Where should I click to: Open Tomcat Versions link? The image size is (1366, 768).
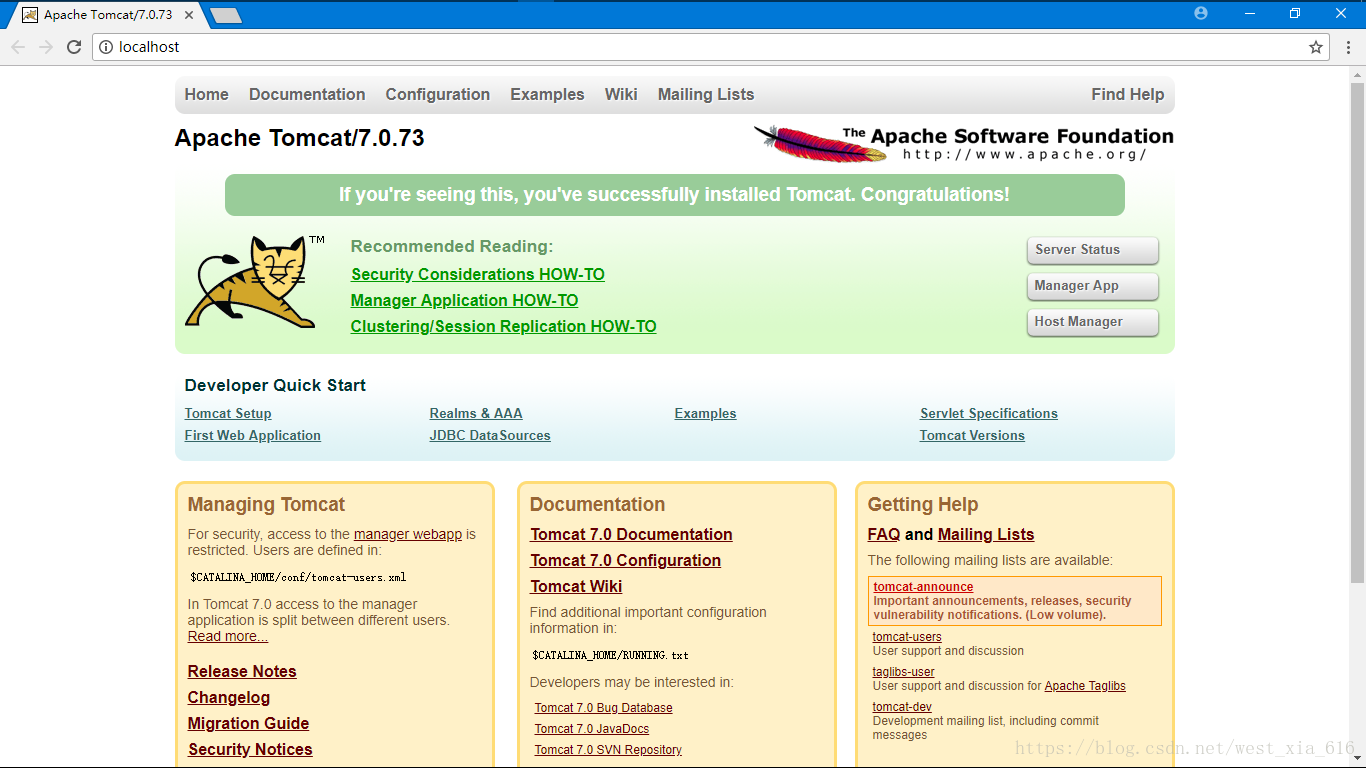pyautogui.click(x=972, y=435)
